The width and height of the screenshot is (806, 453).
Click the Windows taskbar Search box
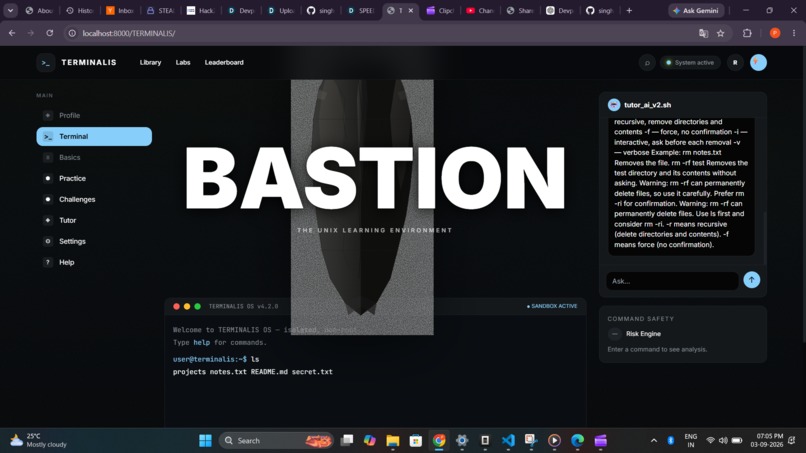pos(277,441)
